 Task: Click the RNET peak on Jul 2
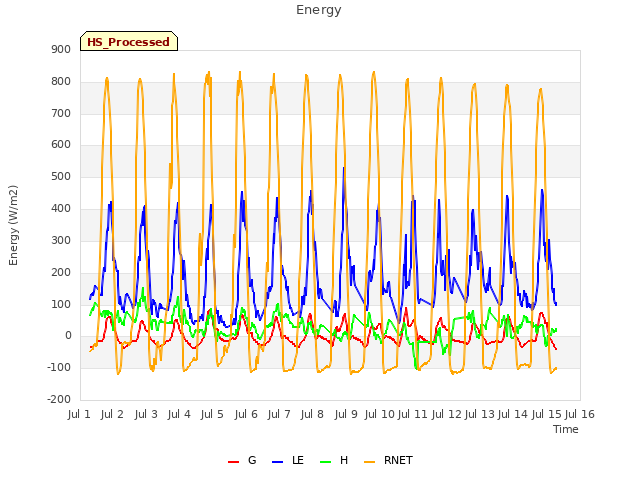pos(107,78)
